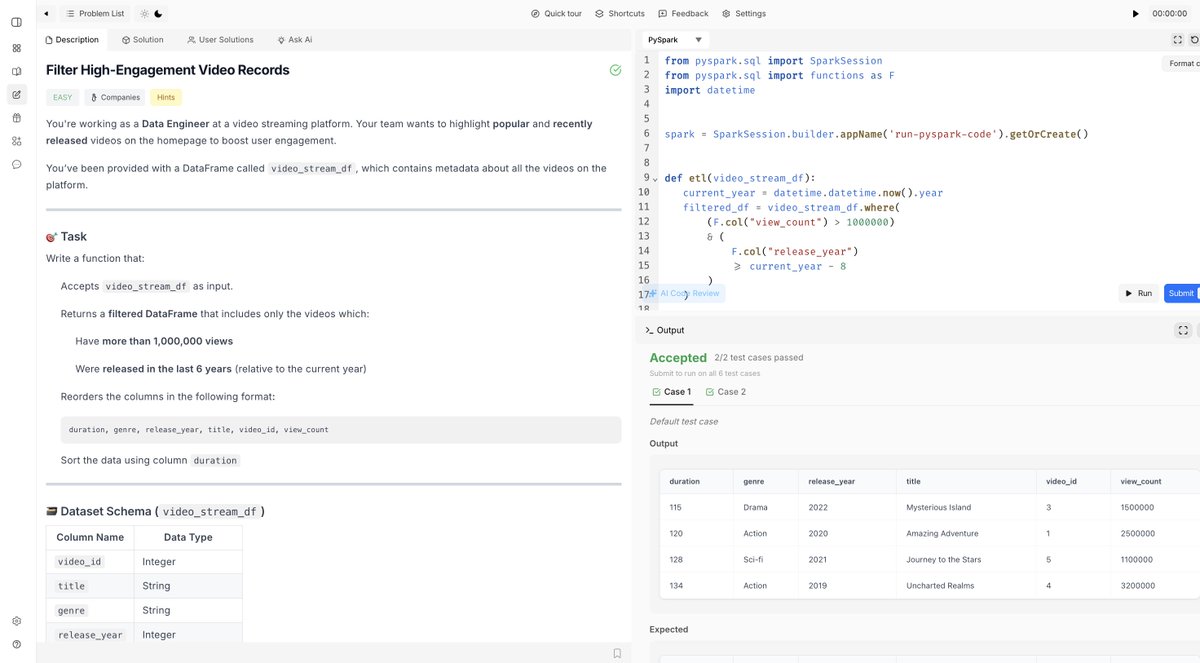Open the dashboard grid icon in sidebar
Screen dimensions: 1200x663
(x=16, y=47)
